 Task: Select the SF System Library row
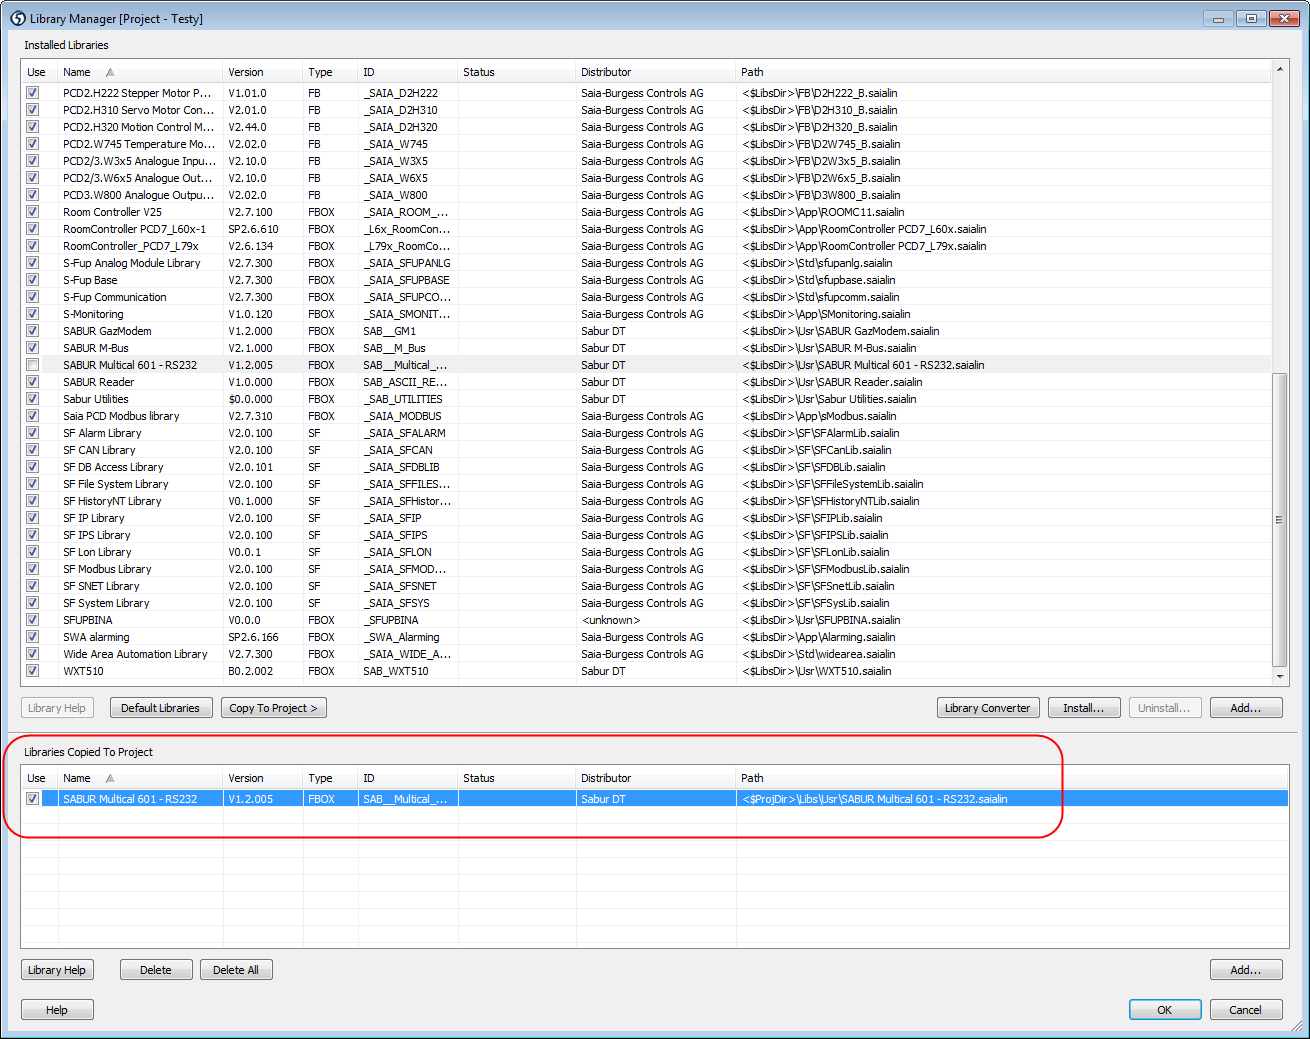point(646,603)
